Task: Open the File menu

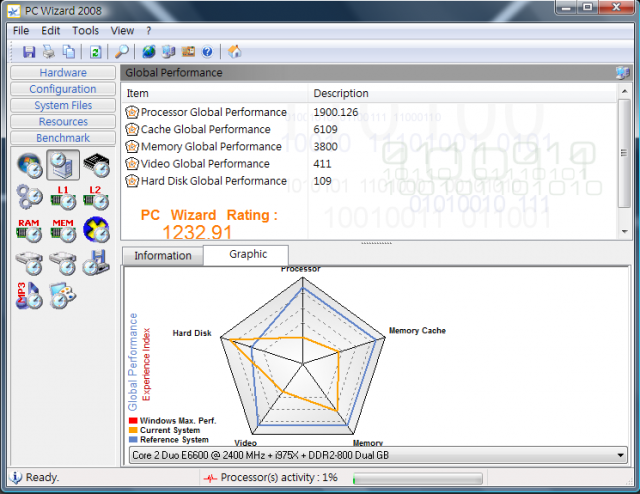Action: point(21,31)
